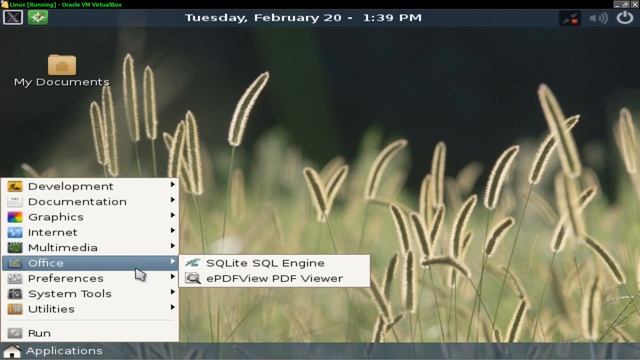Open the Preferences menu category

point(90,278)
